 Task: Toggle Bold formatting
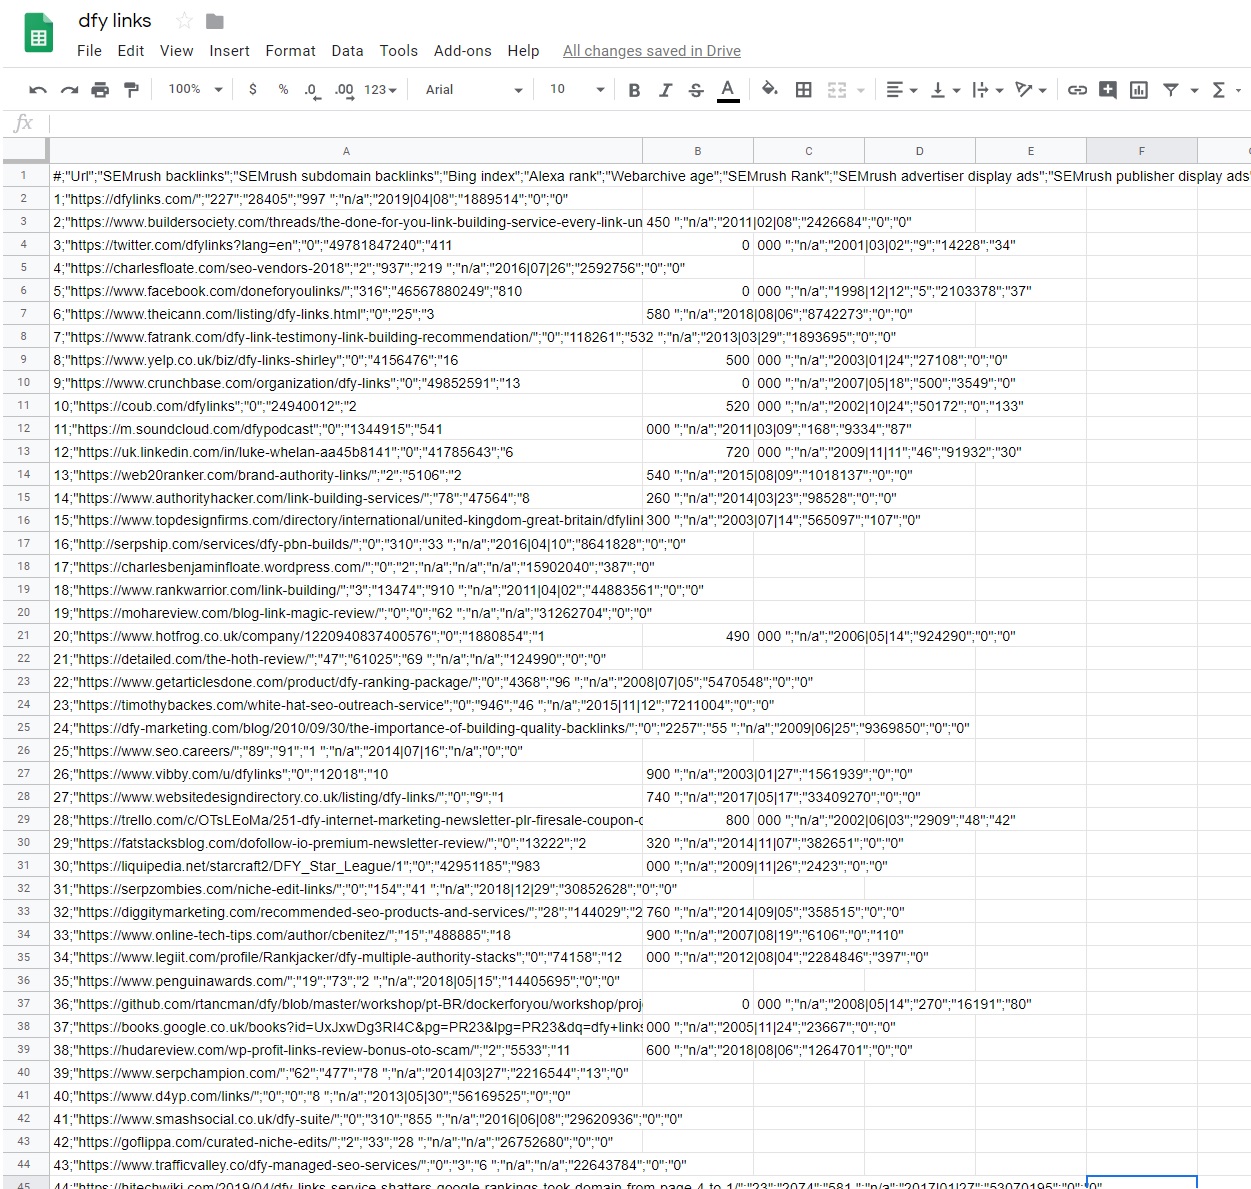[634, 90]
